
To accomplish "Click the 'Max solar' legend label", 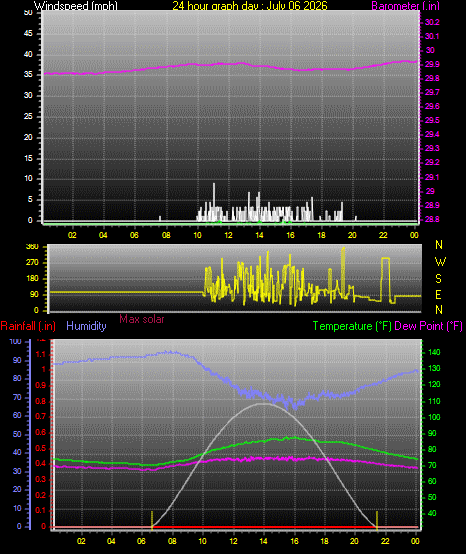I will pos(142,319).
